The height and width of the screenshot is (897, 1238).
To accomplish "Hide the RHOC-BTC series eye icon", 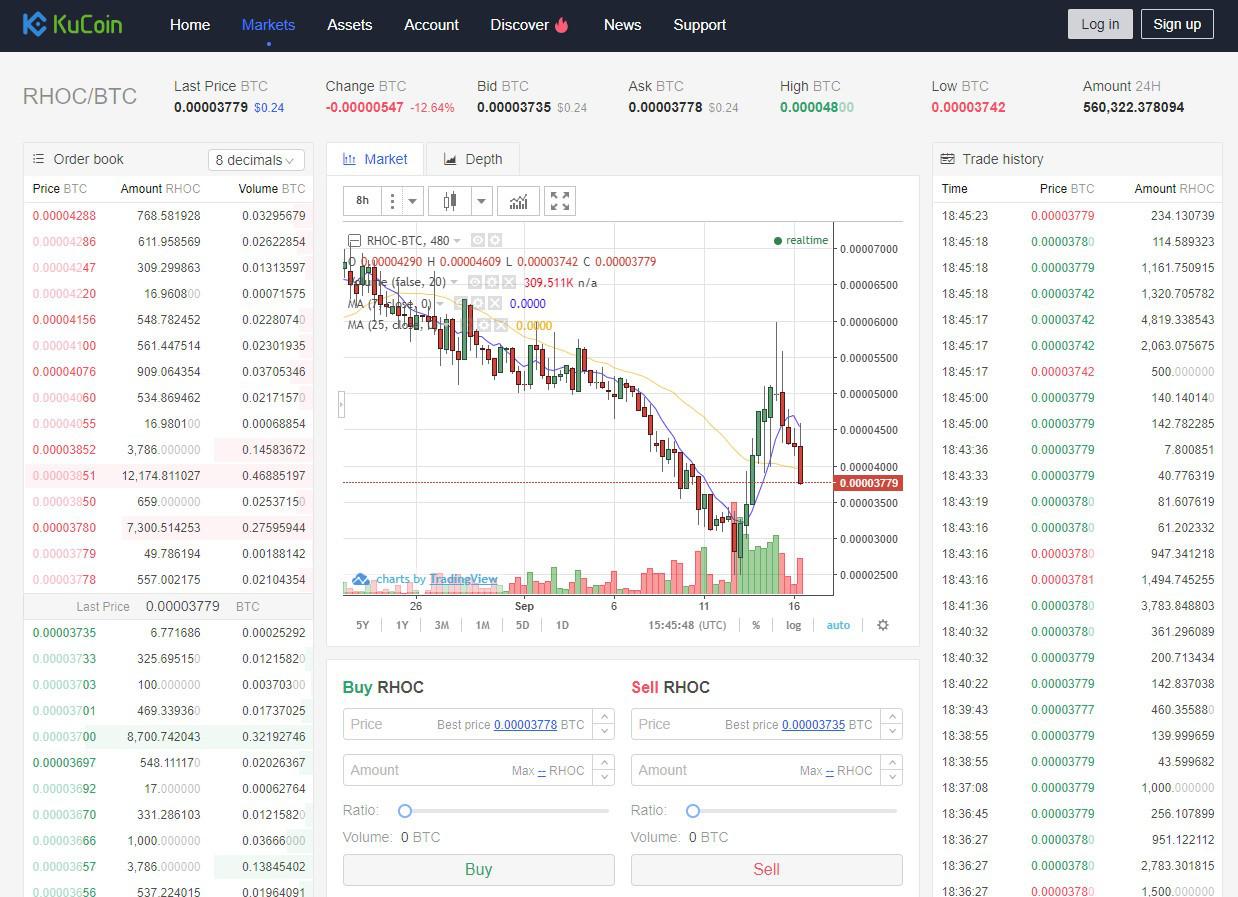I will coord(478,240).
